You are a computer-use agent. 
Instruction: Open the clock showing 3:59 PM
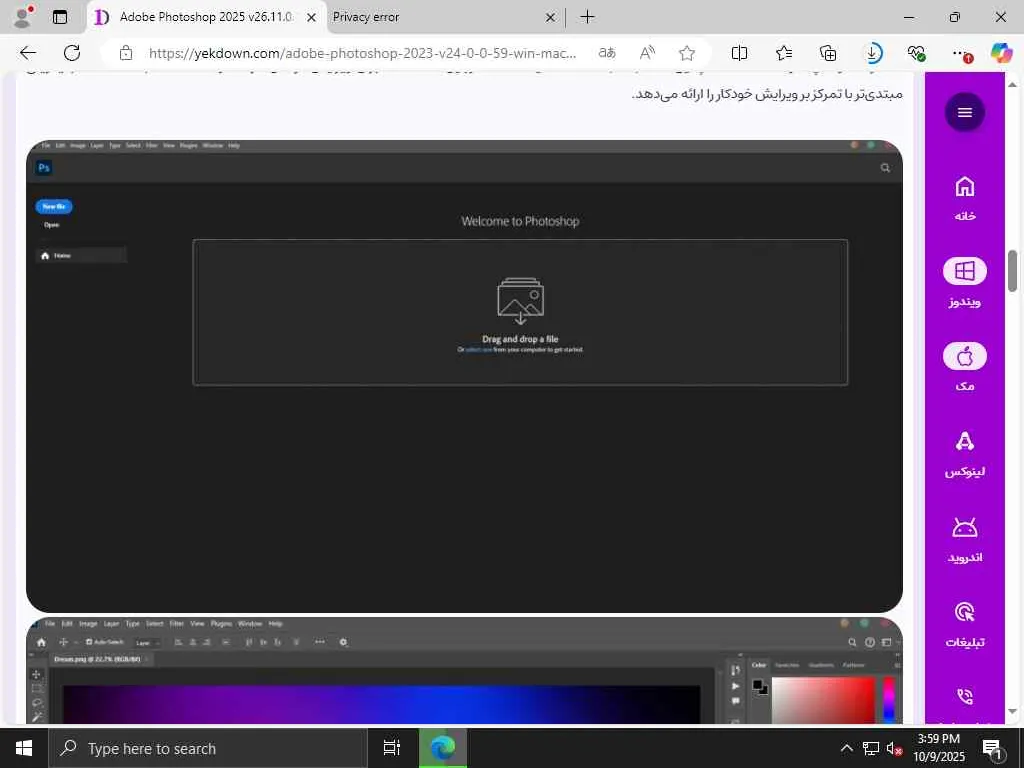939,748
